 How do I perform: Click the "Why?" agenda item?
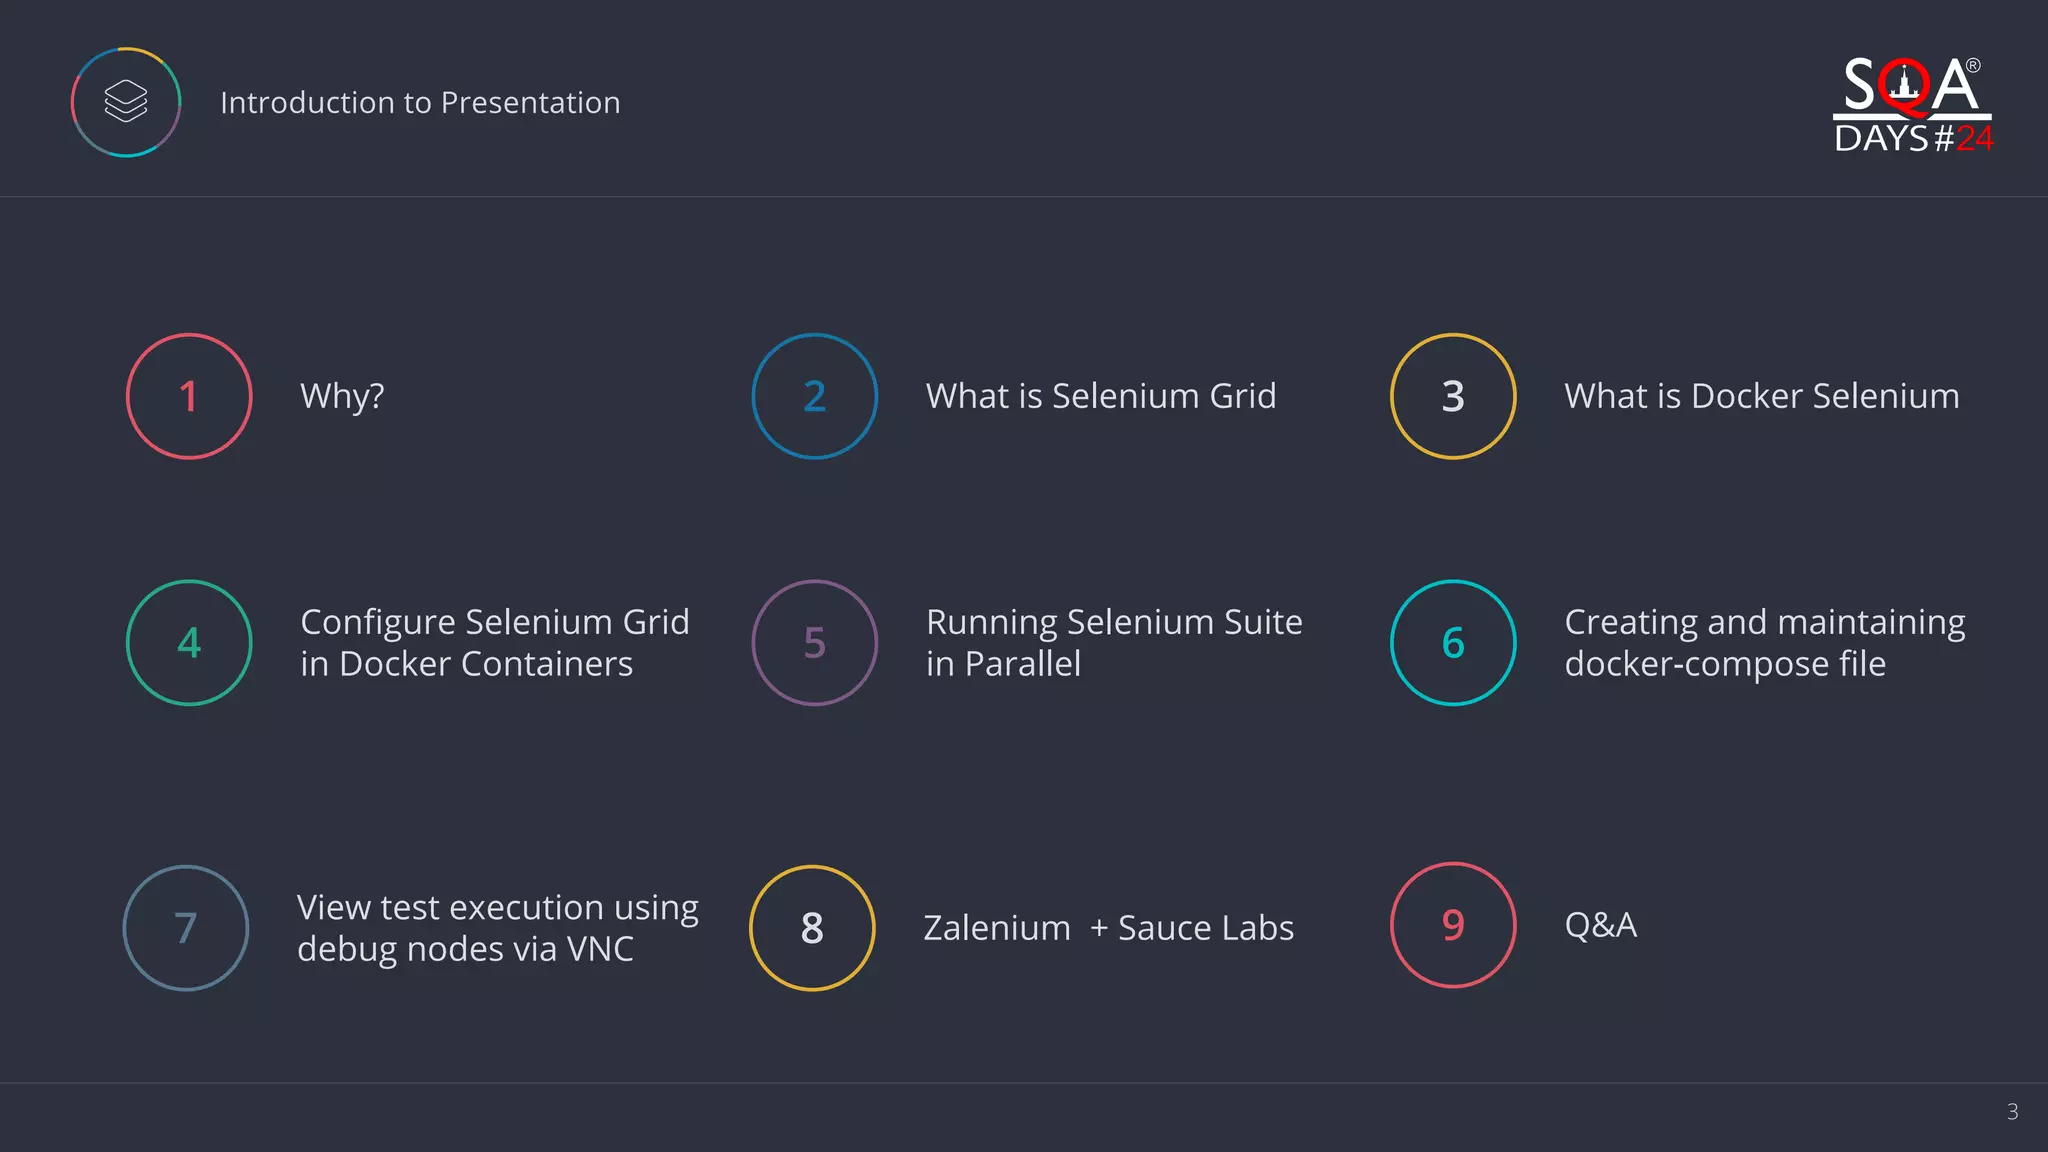tap(342, 396)
